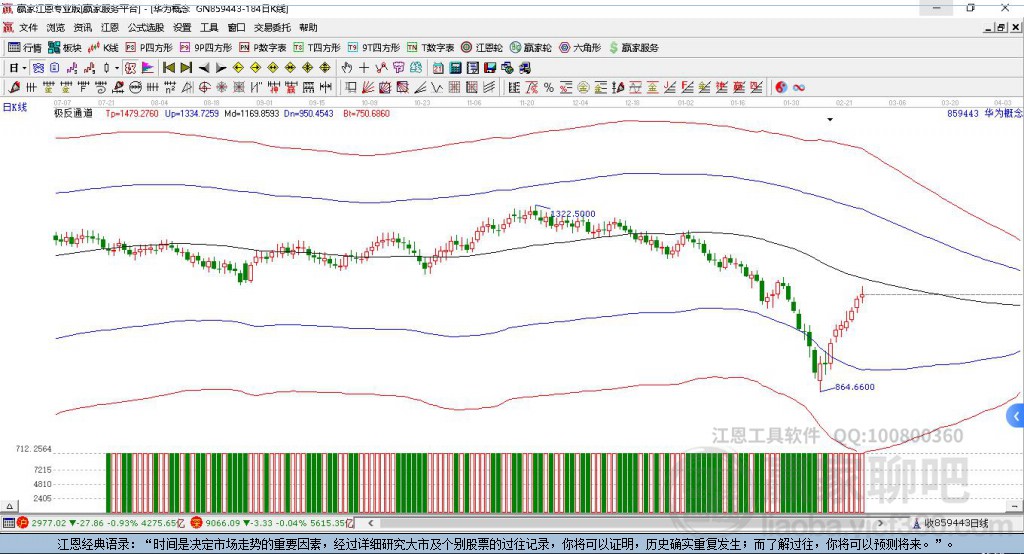
Task: Select the red target circle tool
Action: [204, 88]
